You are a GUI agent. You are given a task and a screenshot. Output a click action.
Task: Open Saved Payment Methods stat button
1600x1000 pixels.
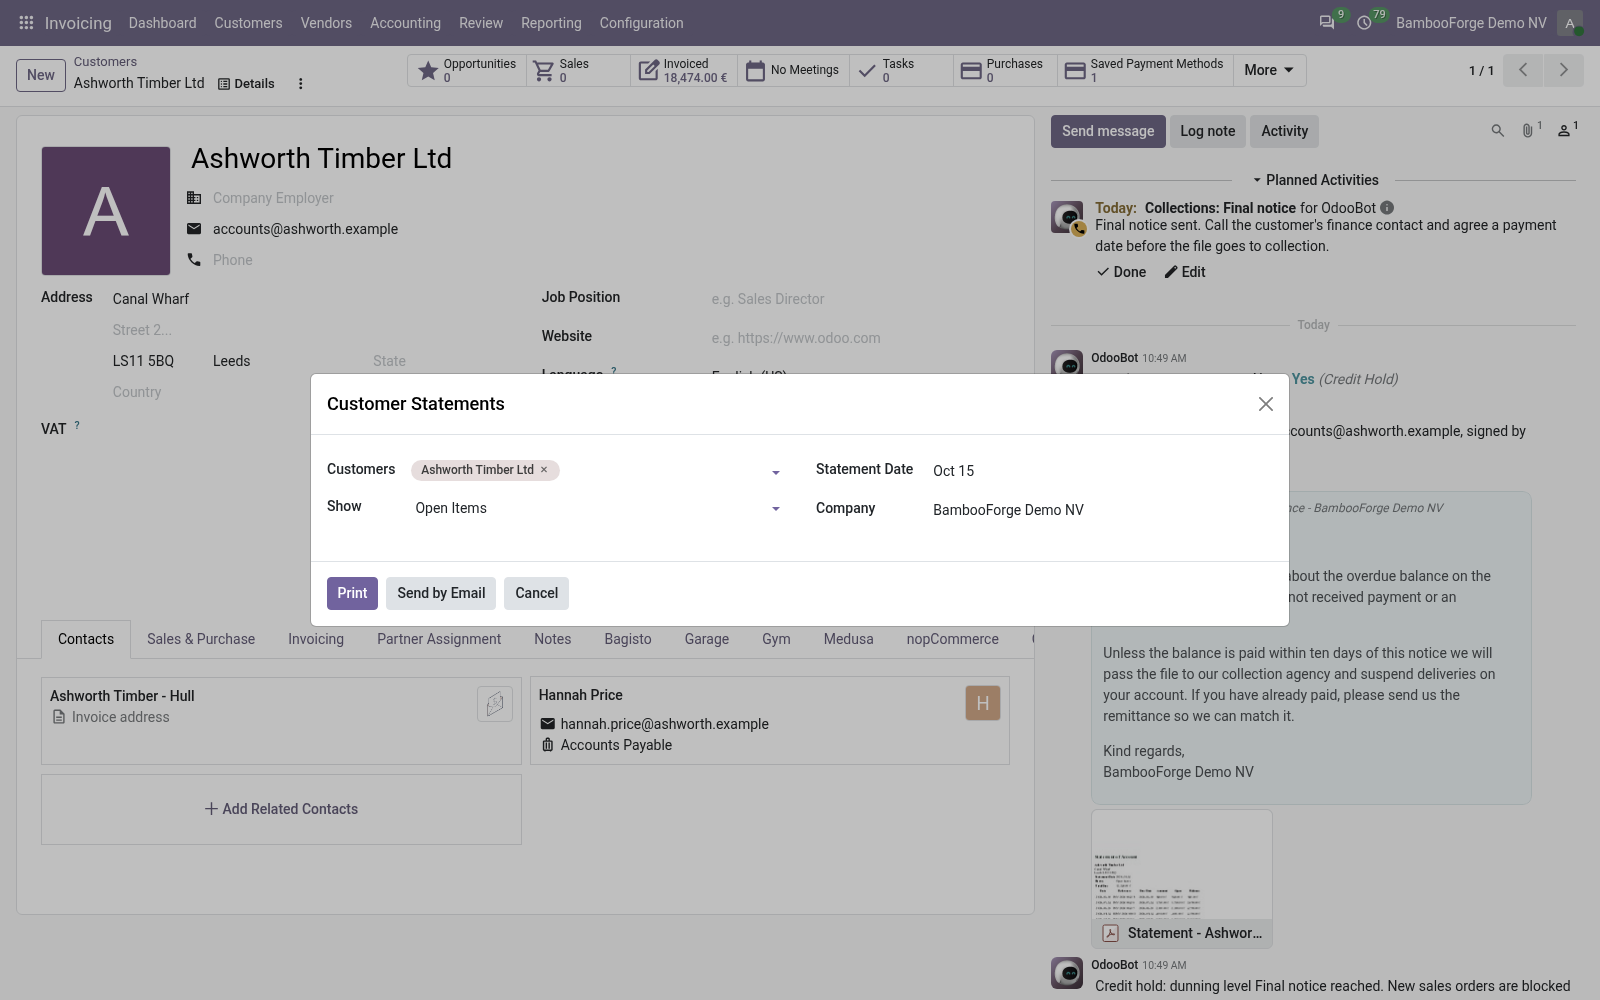(x=1145, y=70)
